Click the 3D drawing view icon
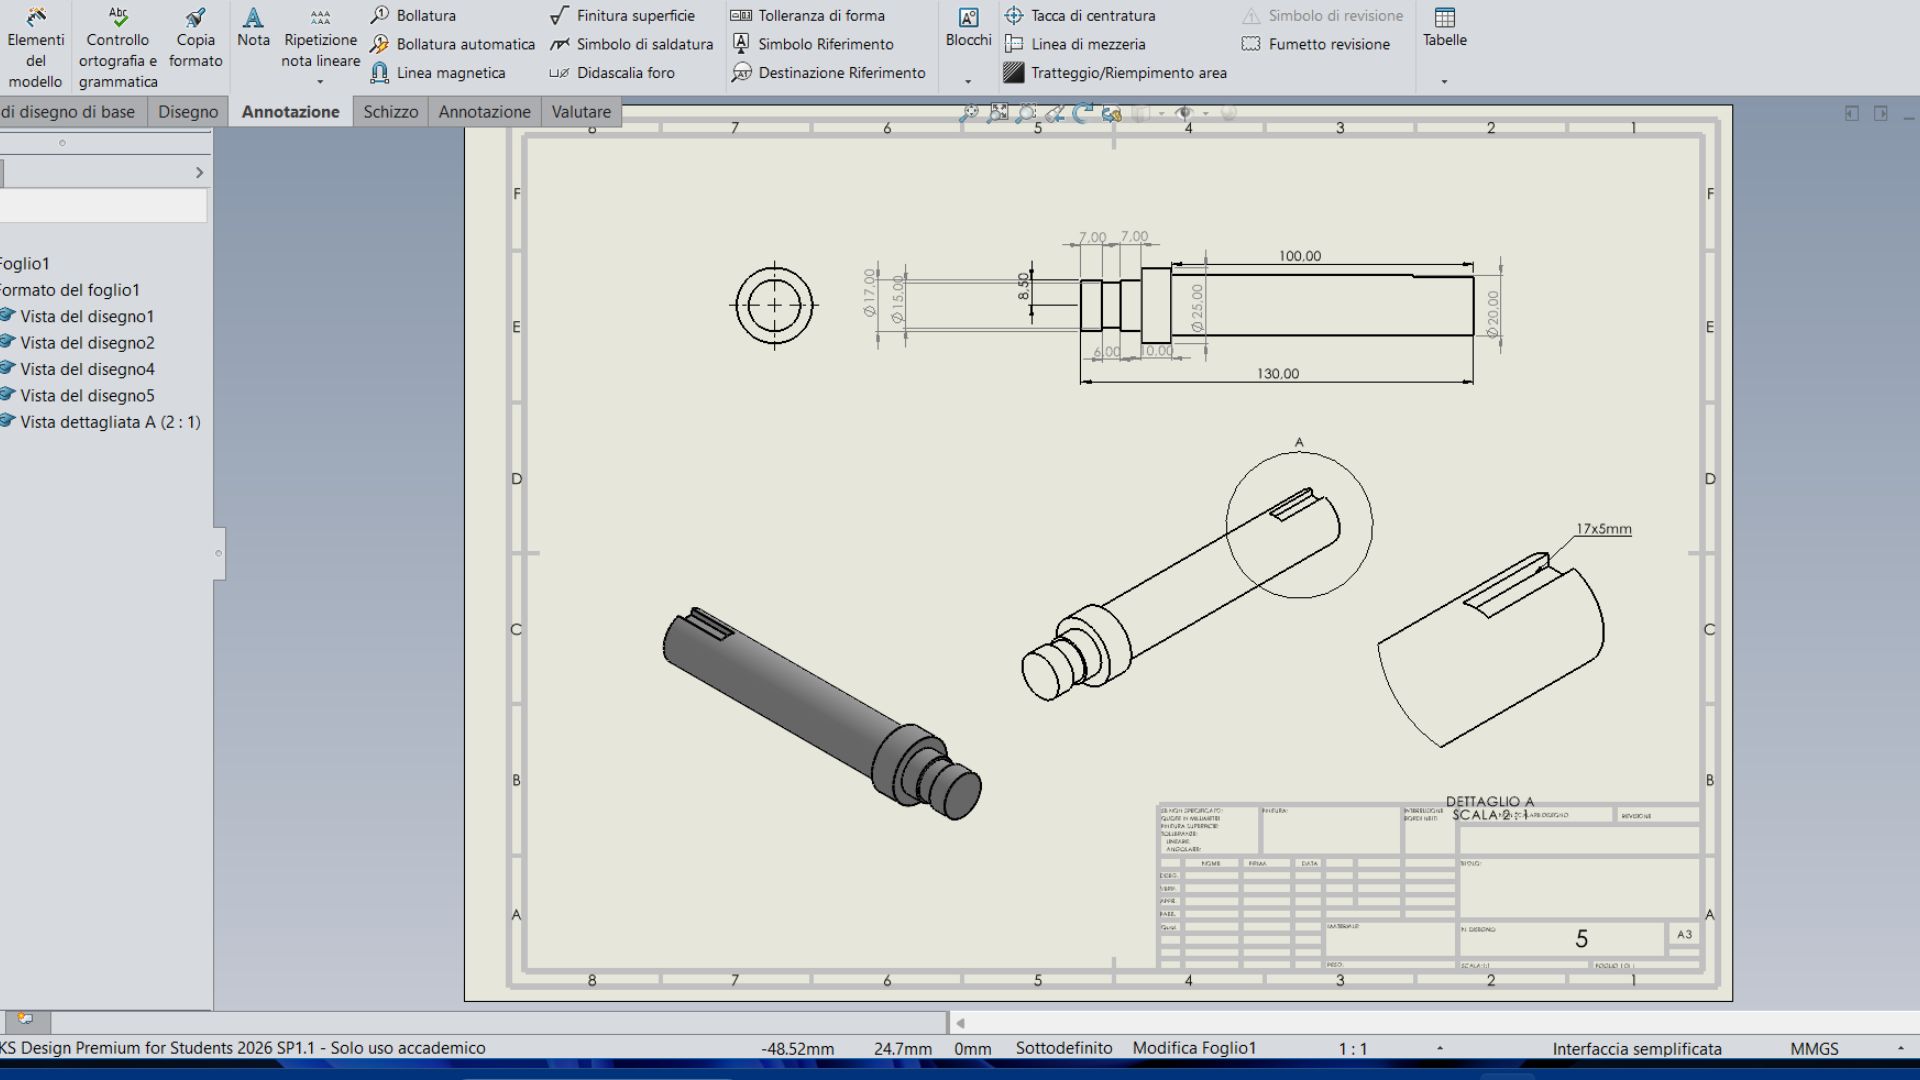 pos(1111,114)
